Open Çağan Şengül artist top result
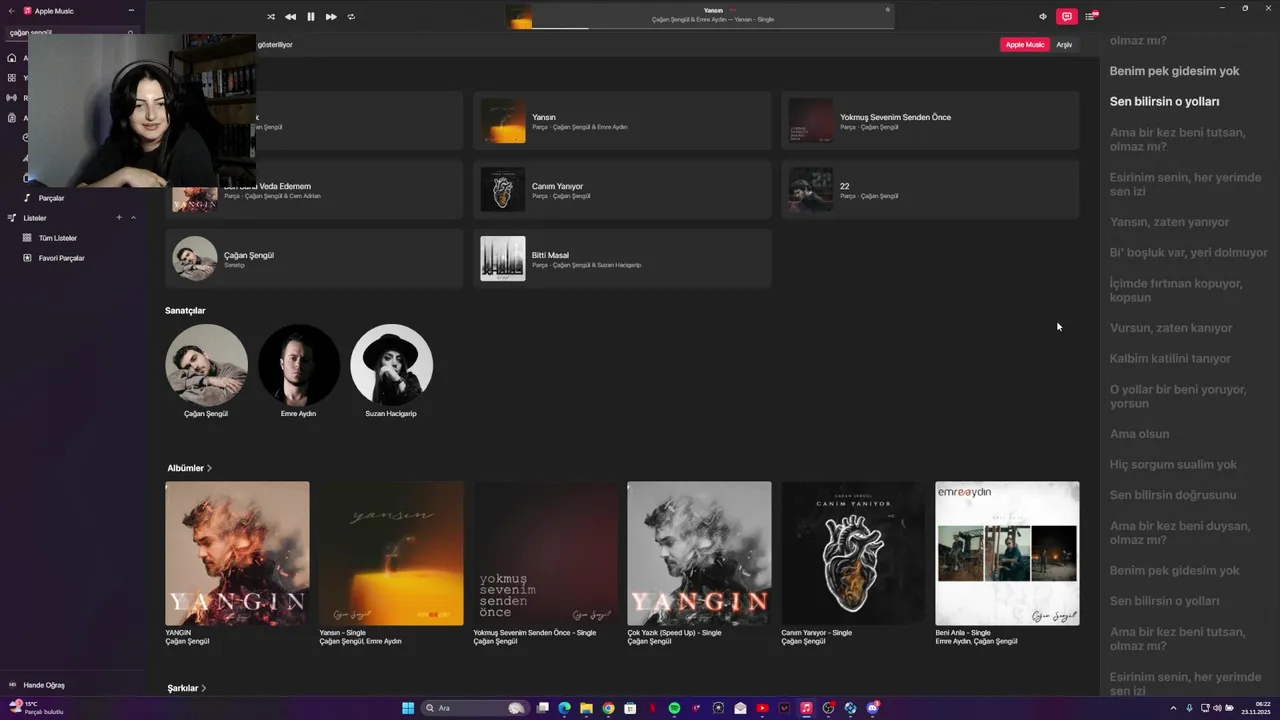Image resolution: width=1280 pixels, height=720 pixels. 314,259
